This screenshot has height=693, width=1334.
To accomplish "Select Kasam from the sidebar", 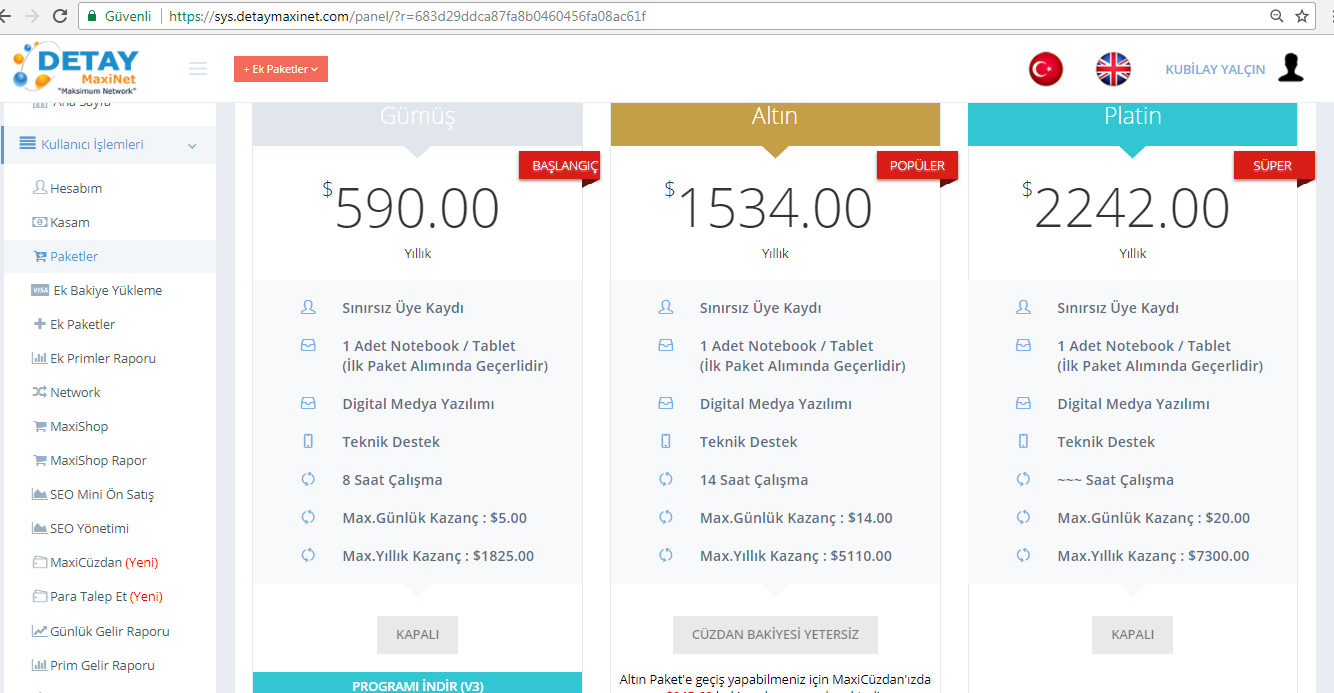I will point(70,222).
